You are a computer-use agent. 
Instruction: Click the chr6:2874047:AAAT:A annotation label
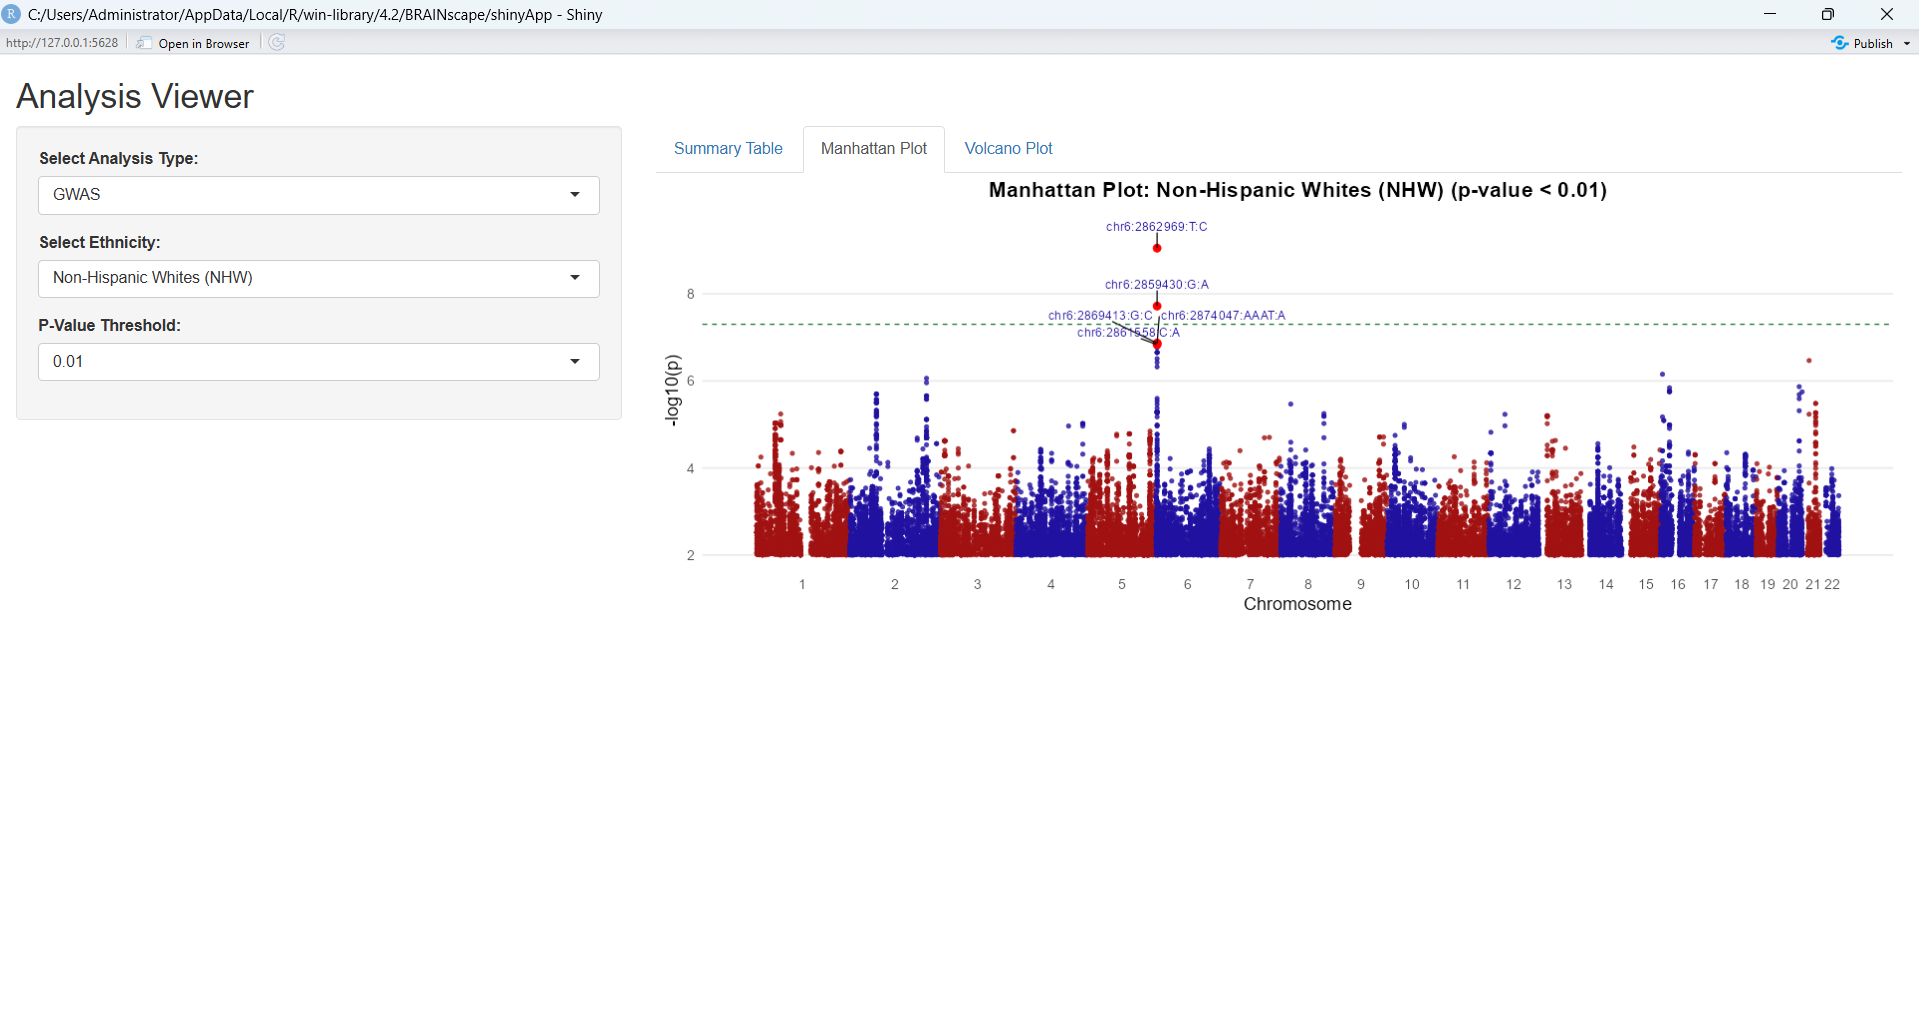click(1223, 316)
